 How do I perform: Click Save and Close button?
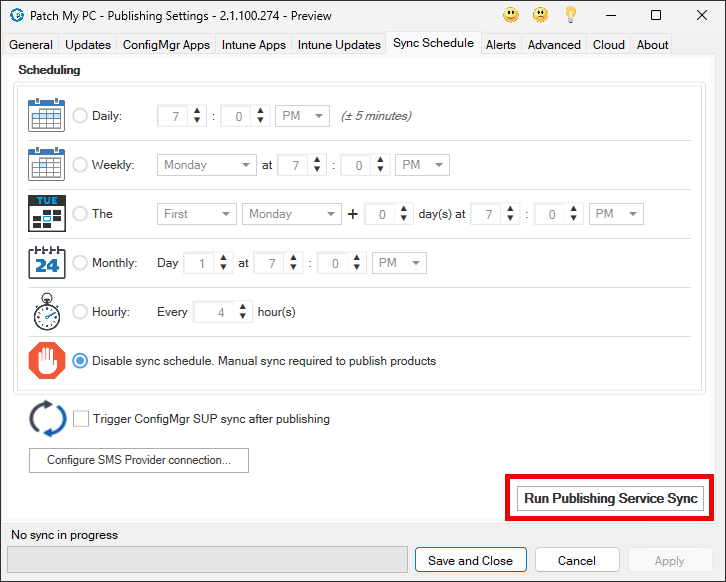471,560
